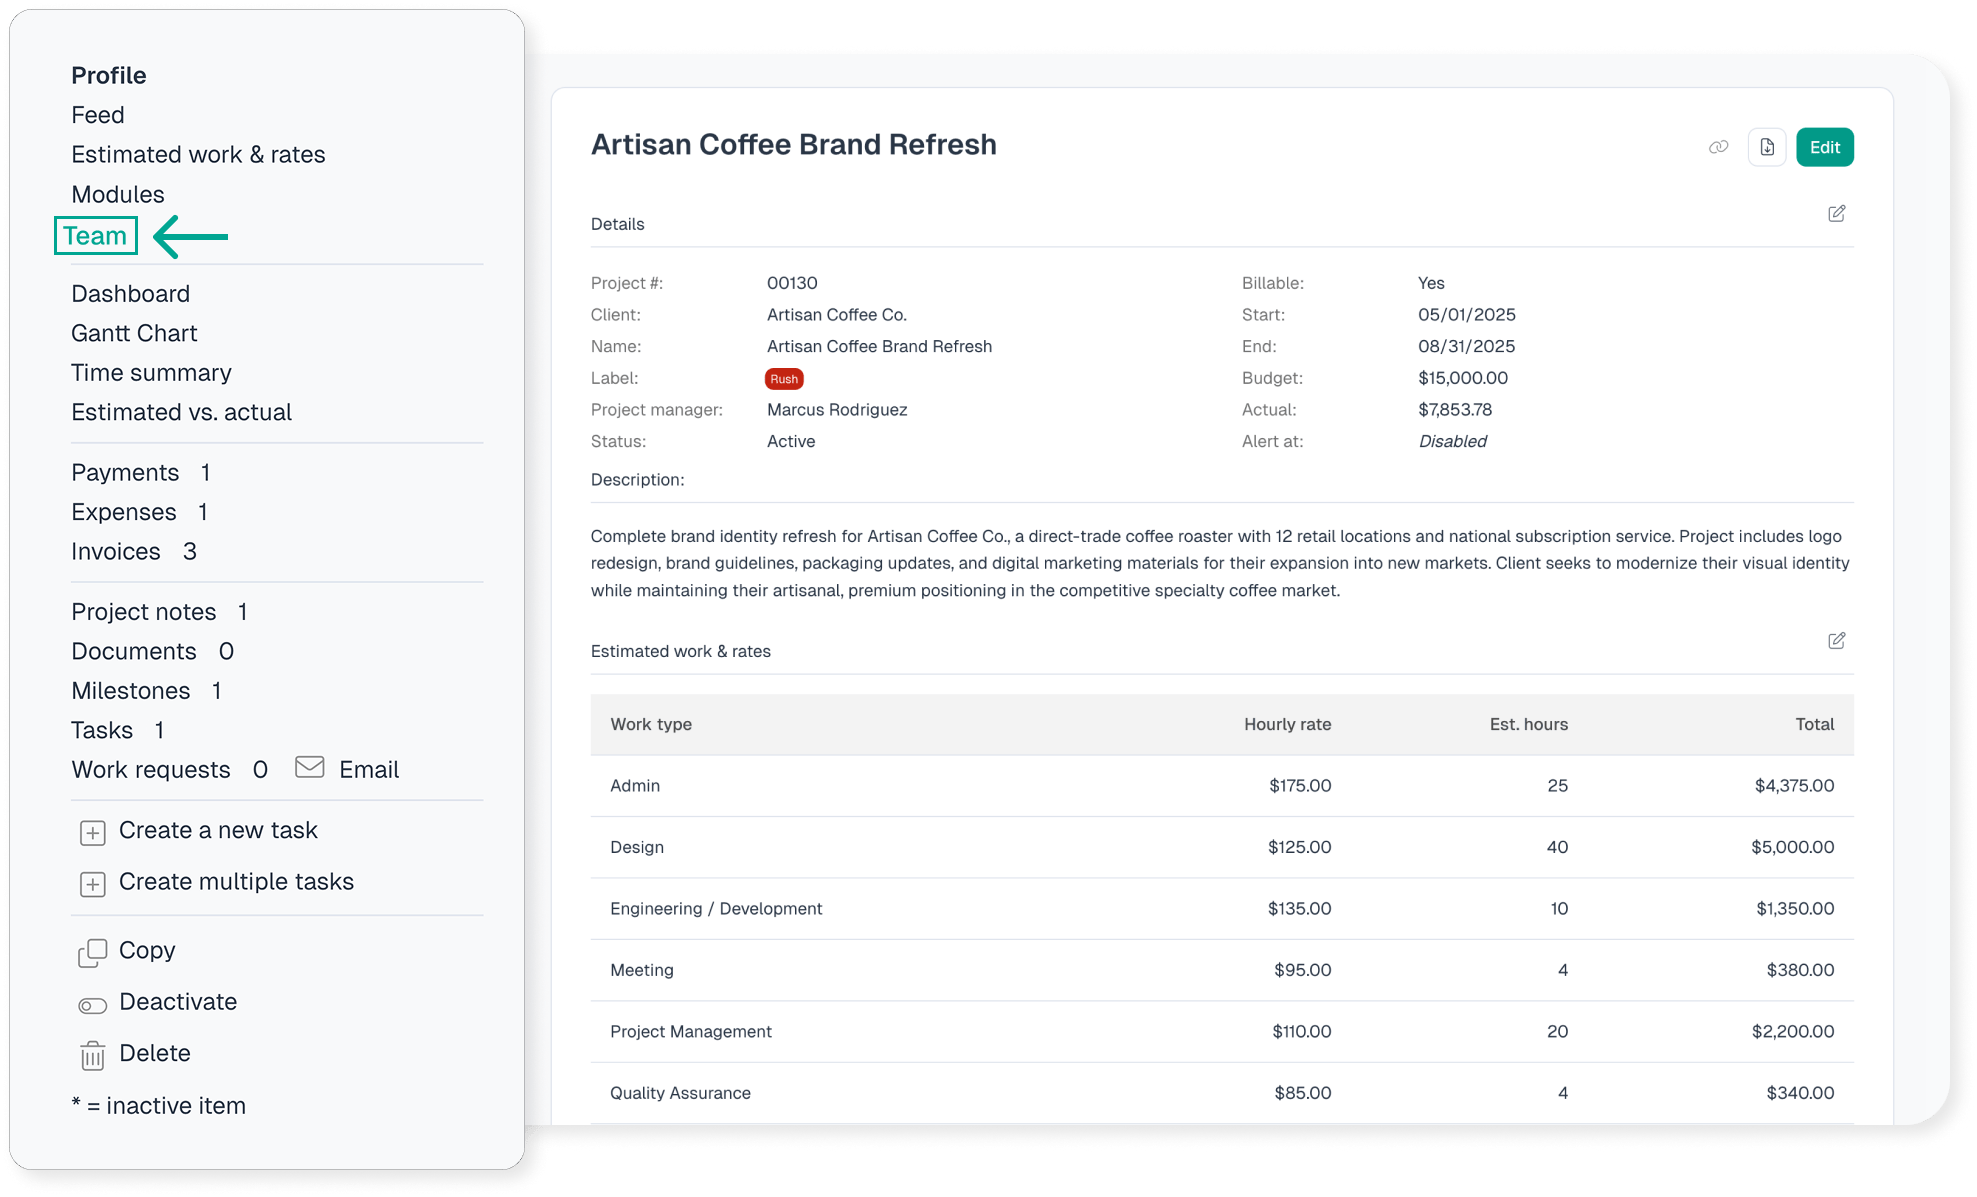The width and height of the screenshot is (1977, 1197).
Task: Click the Delete trash can icon
Action: pos(93,1055)
